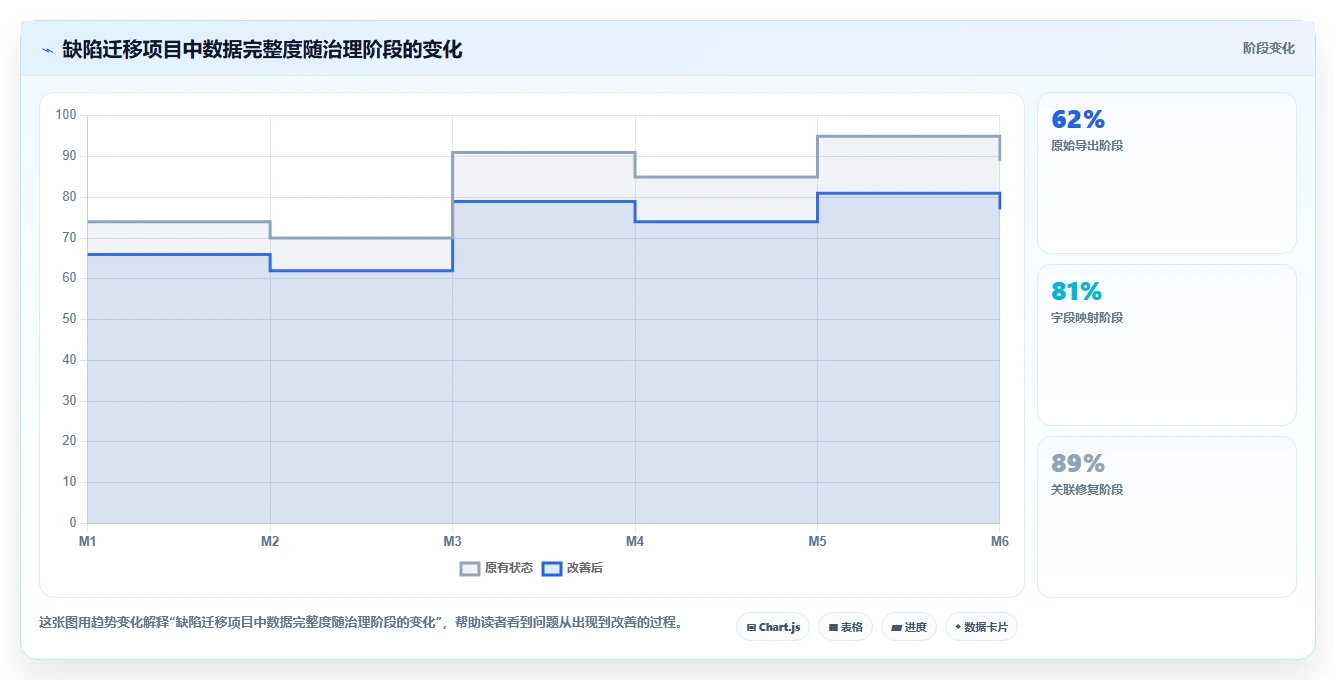Click the M4 x-axis label
This screenshot has width=1336, height=680.
click(635, 541)
